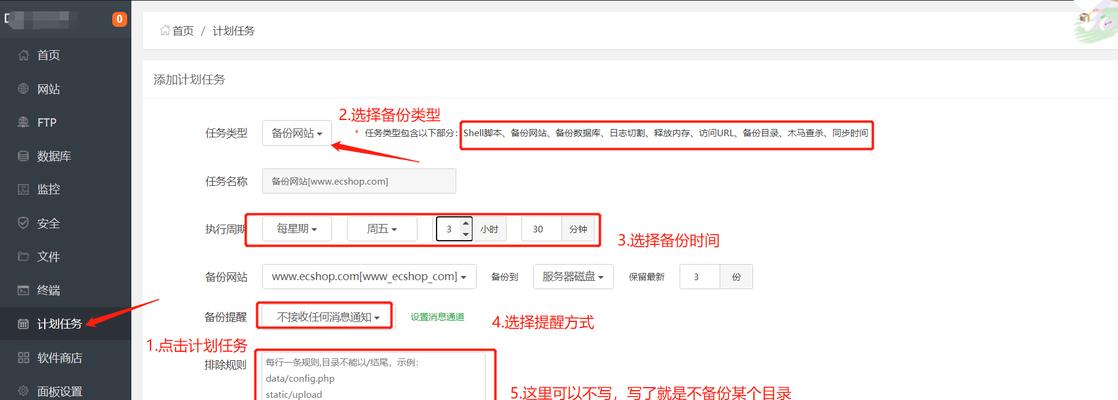The width and height of the screenshot is (1118, 400).
Task: Click the 网站 globe icon in sidebar
Action: point(24,89)
